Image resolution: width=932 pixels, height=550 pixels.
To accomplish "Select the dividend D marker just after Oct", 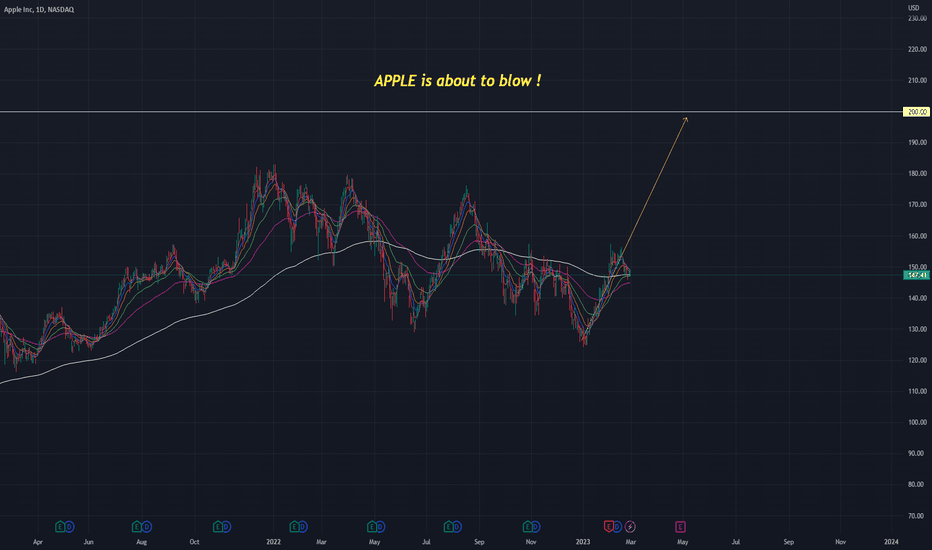I will (x=226, y=526).
